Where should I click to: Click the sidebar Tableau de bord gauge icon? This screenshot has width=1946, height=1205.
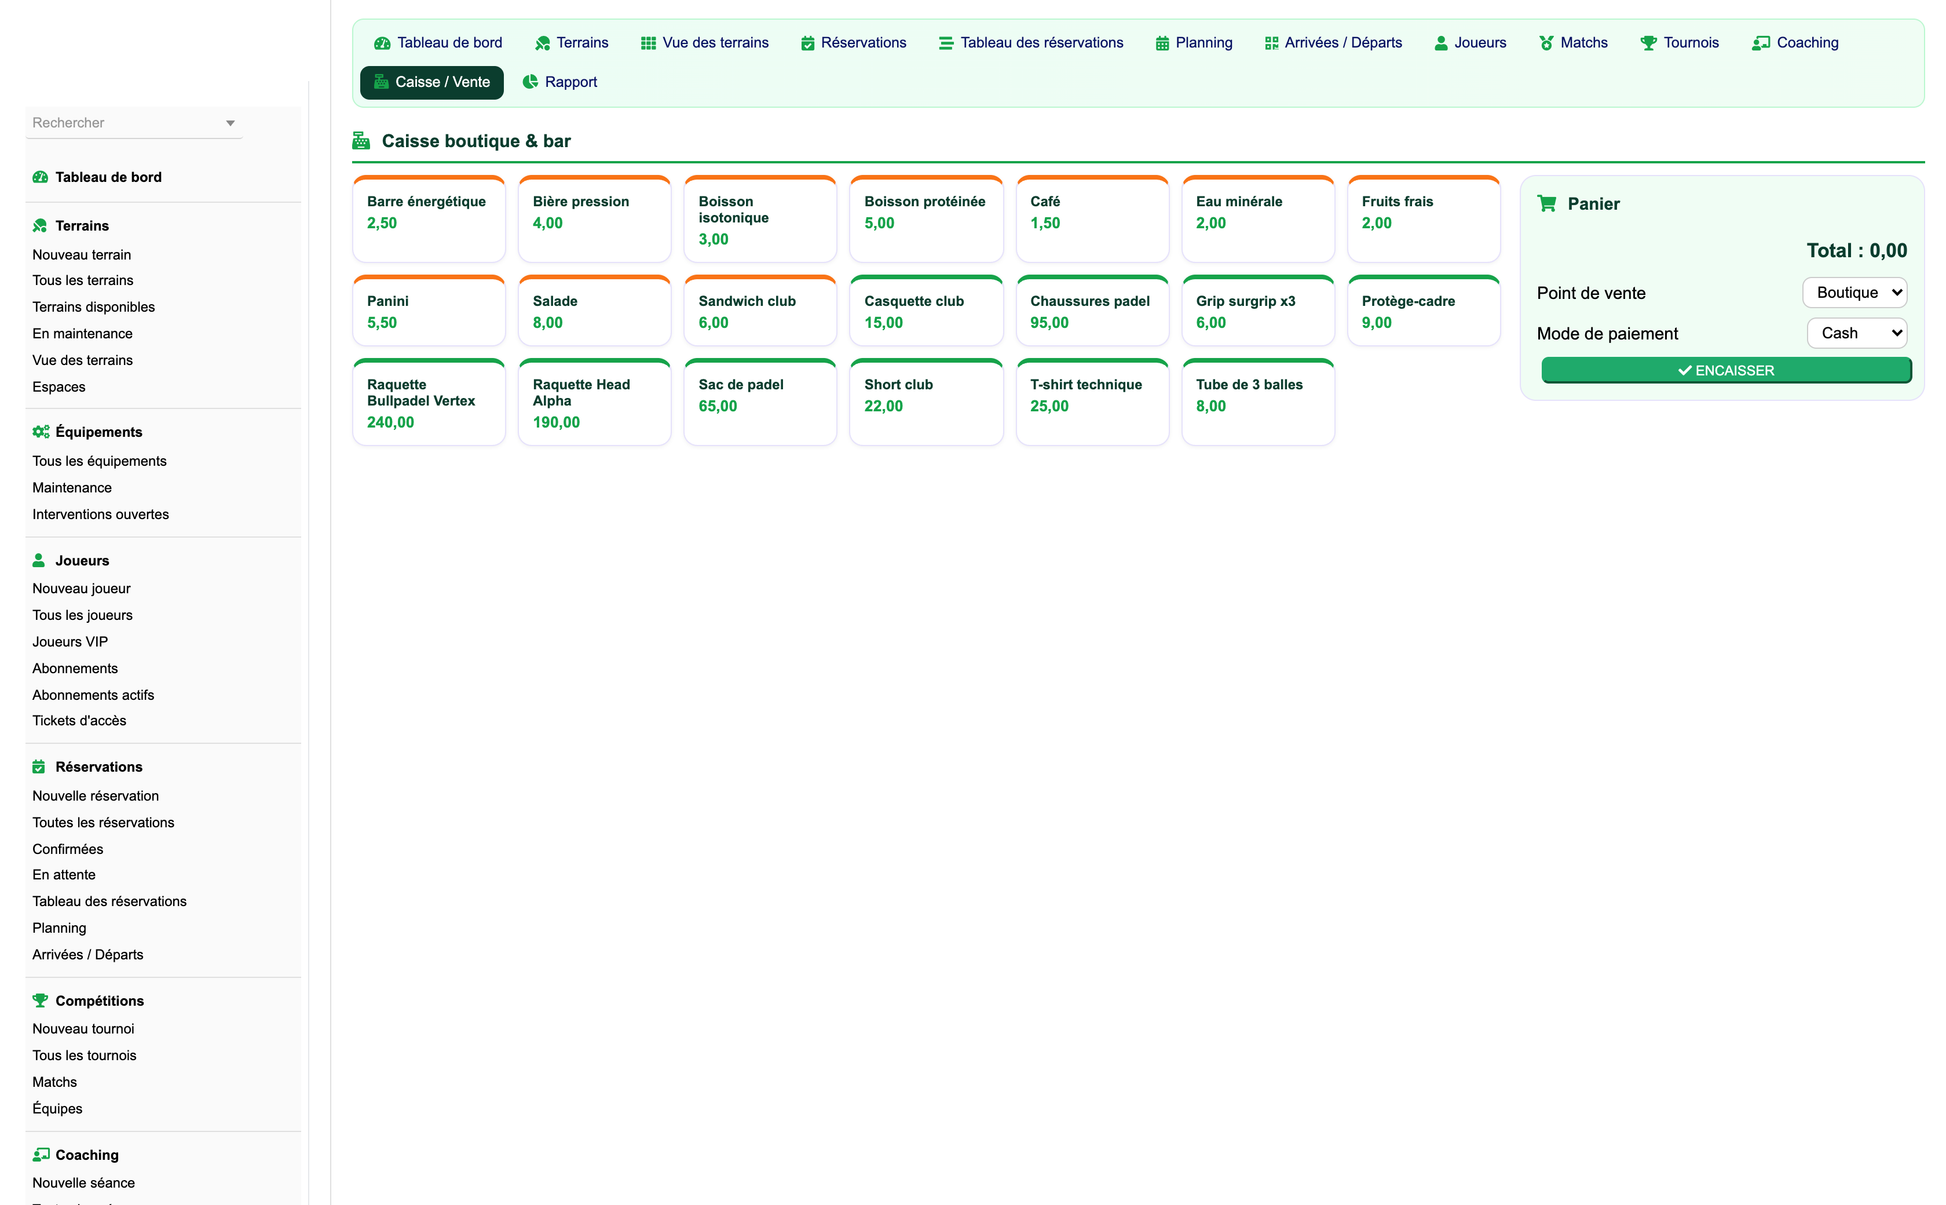(x=40, y=177)
